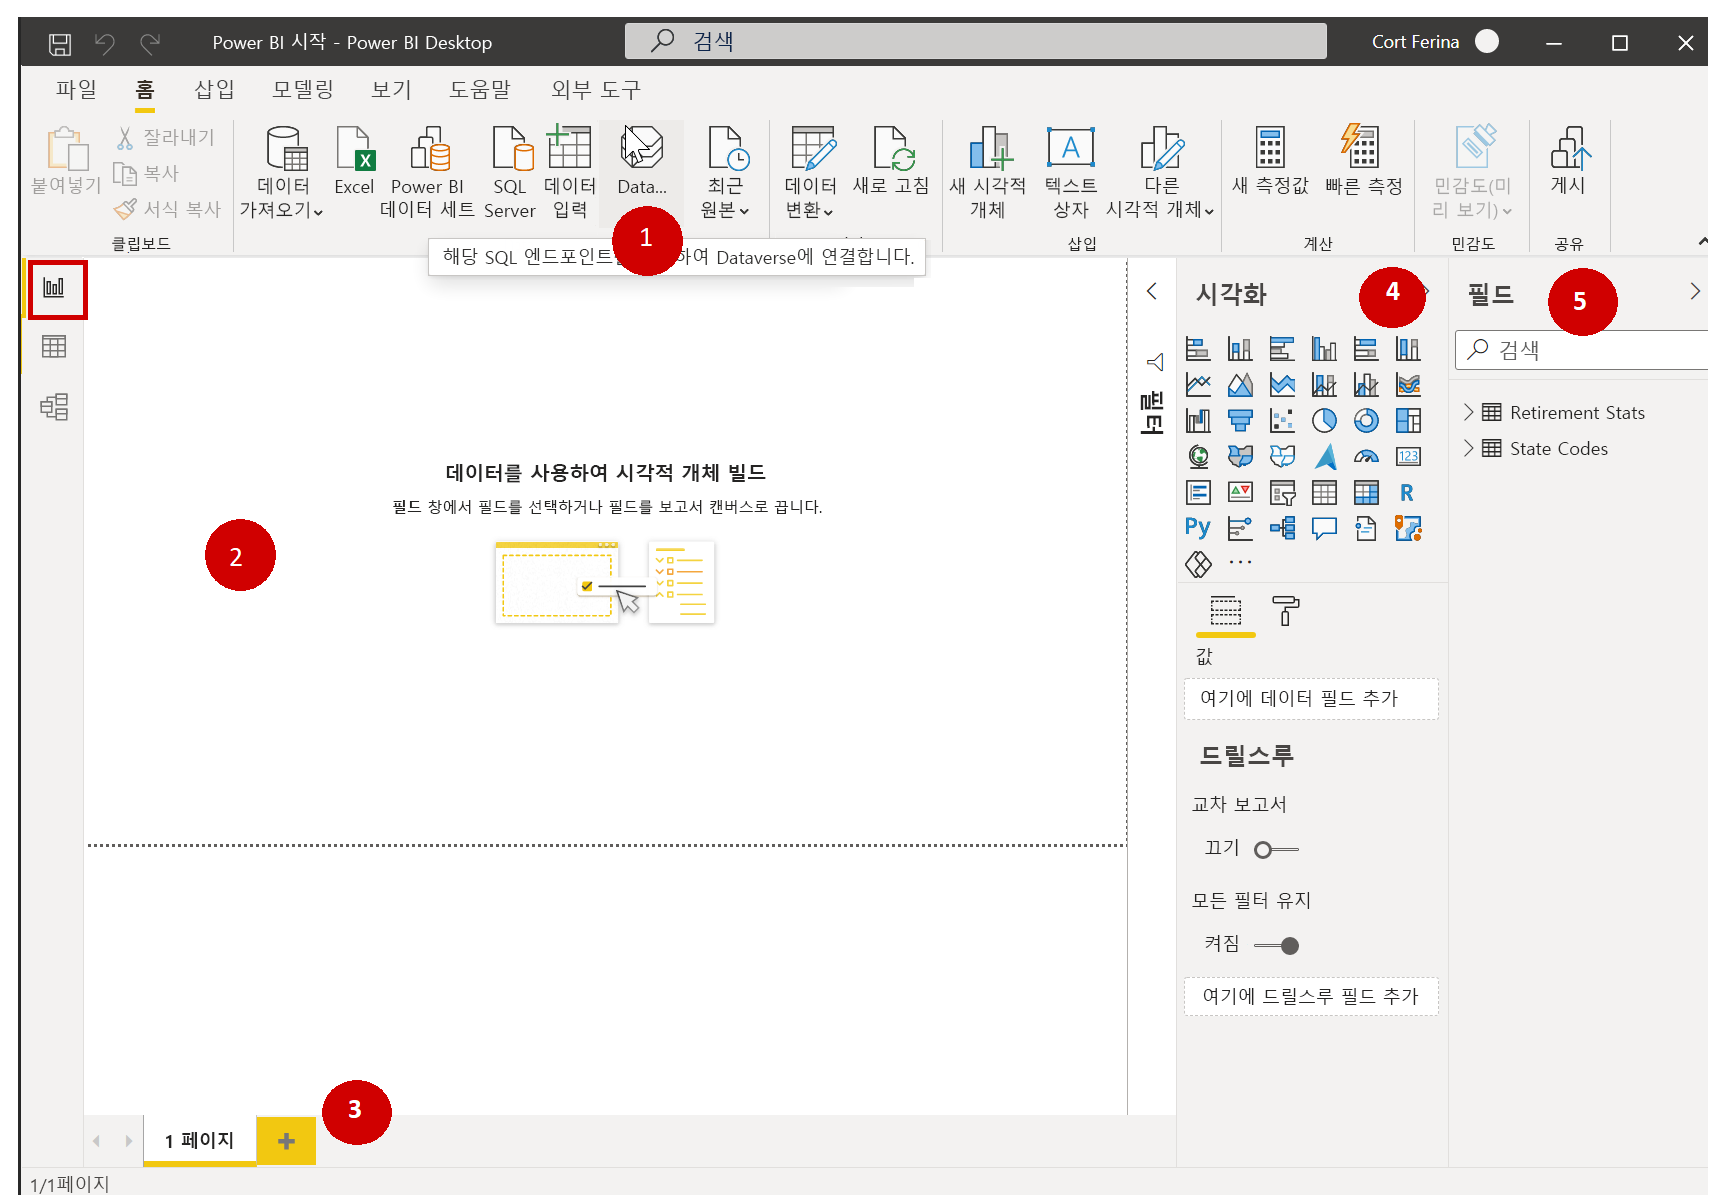
Task: Click the Redo arrow in the title bar
Action: [x=150, y=43]
